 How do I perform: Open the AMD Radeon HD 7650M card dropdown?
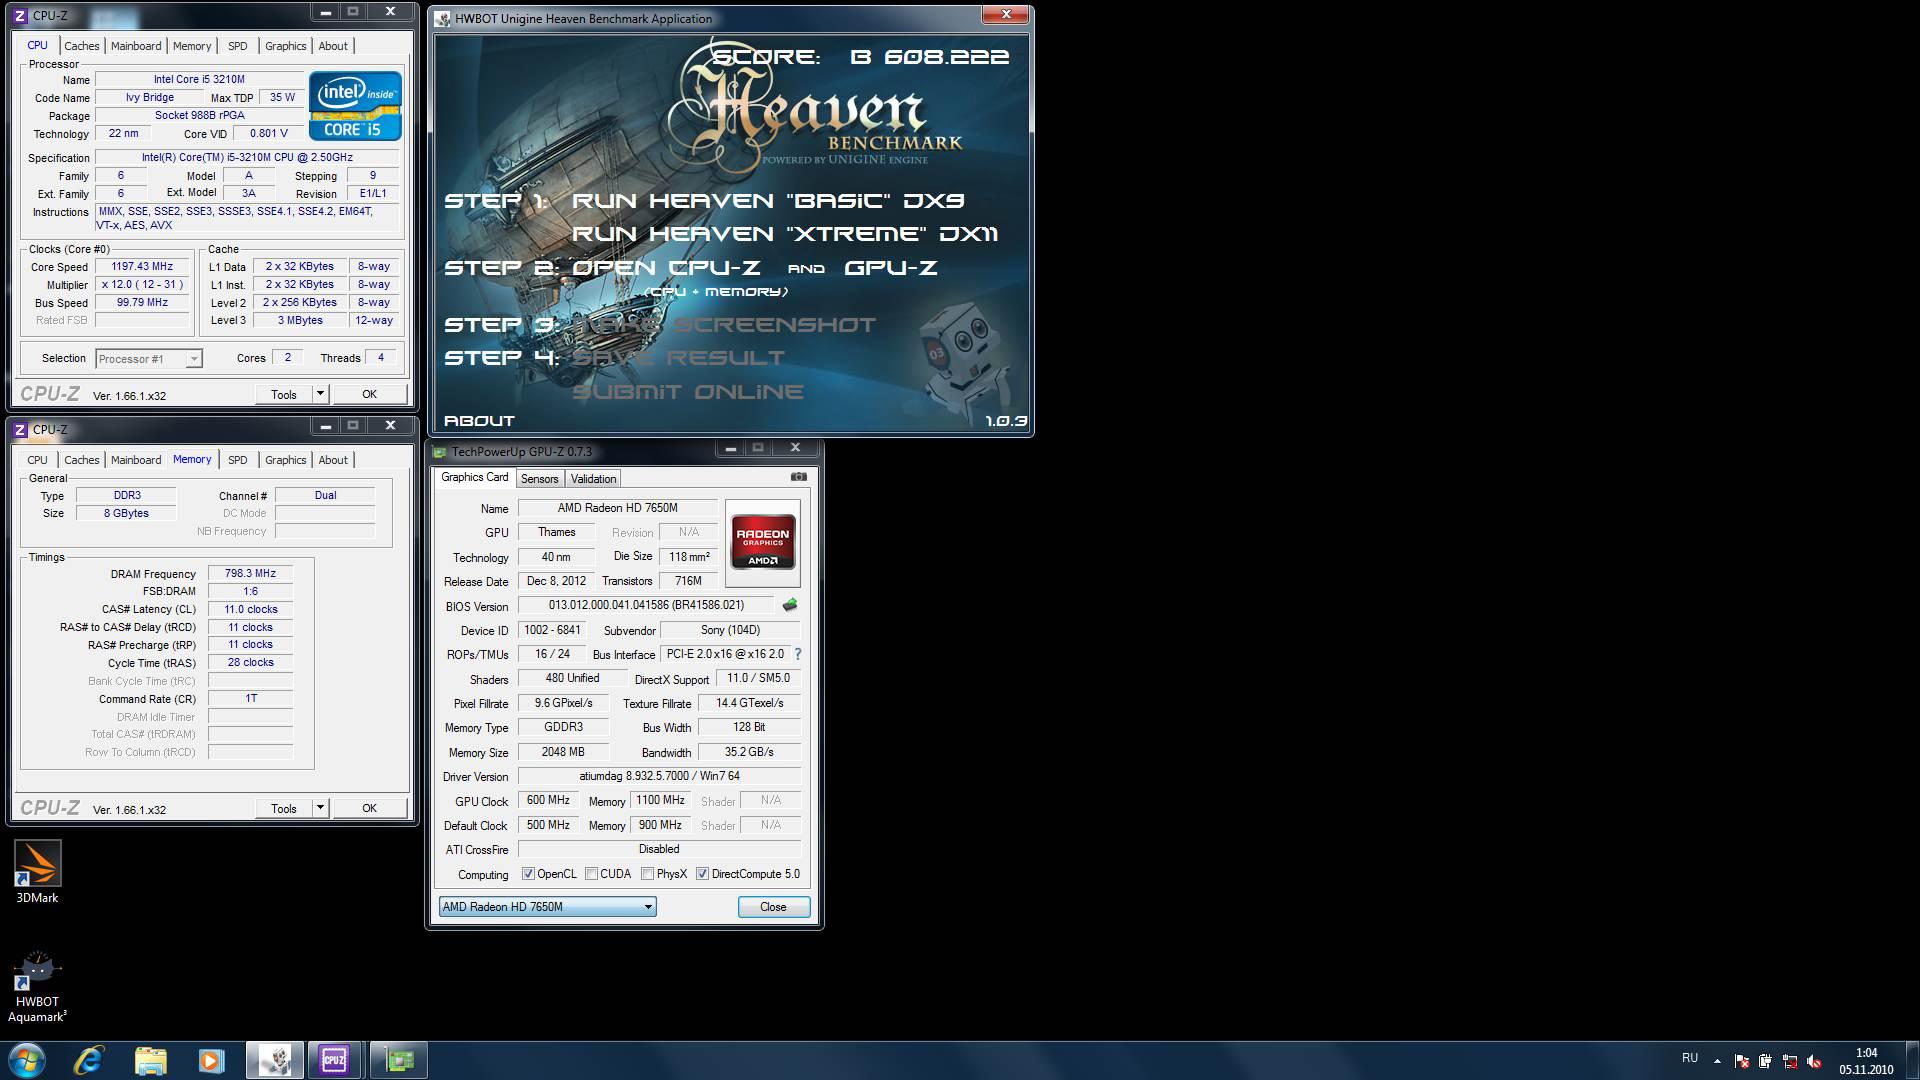547,907
